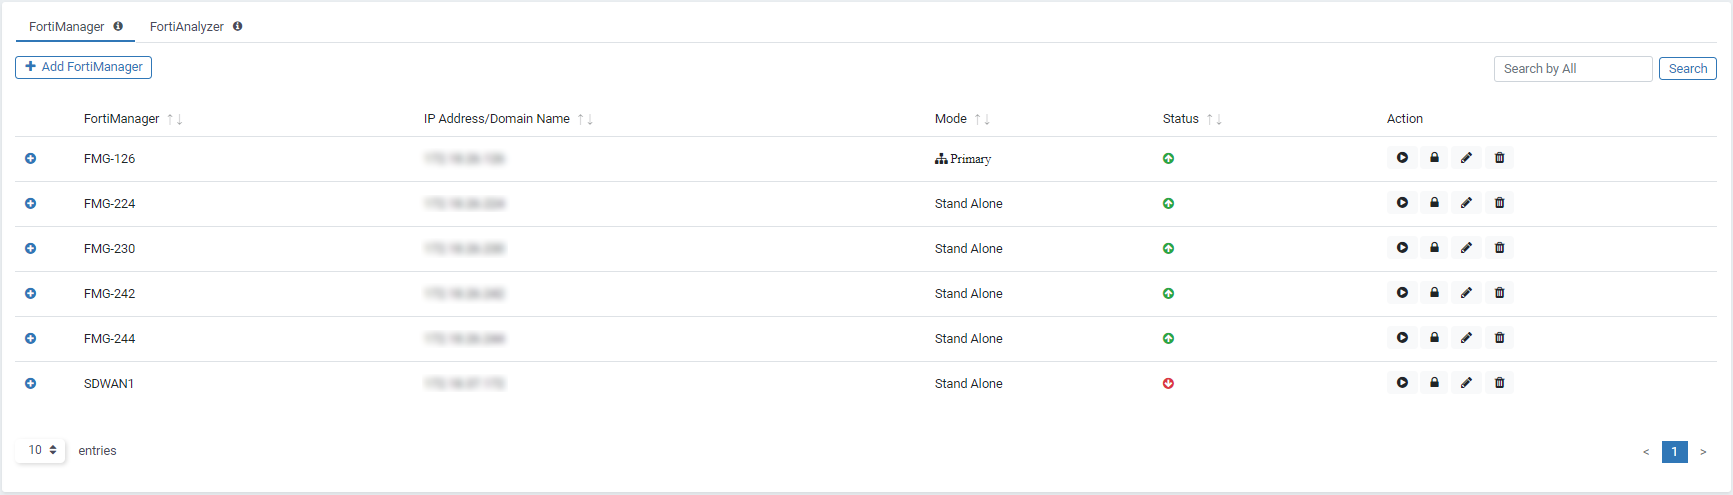The height and width of the screenshot is (495, 1733).
Task: Focus the Search by All field
Action: coord(1573,69)
